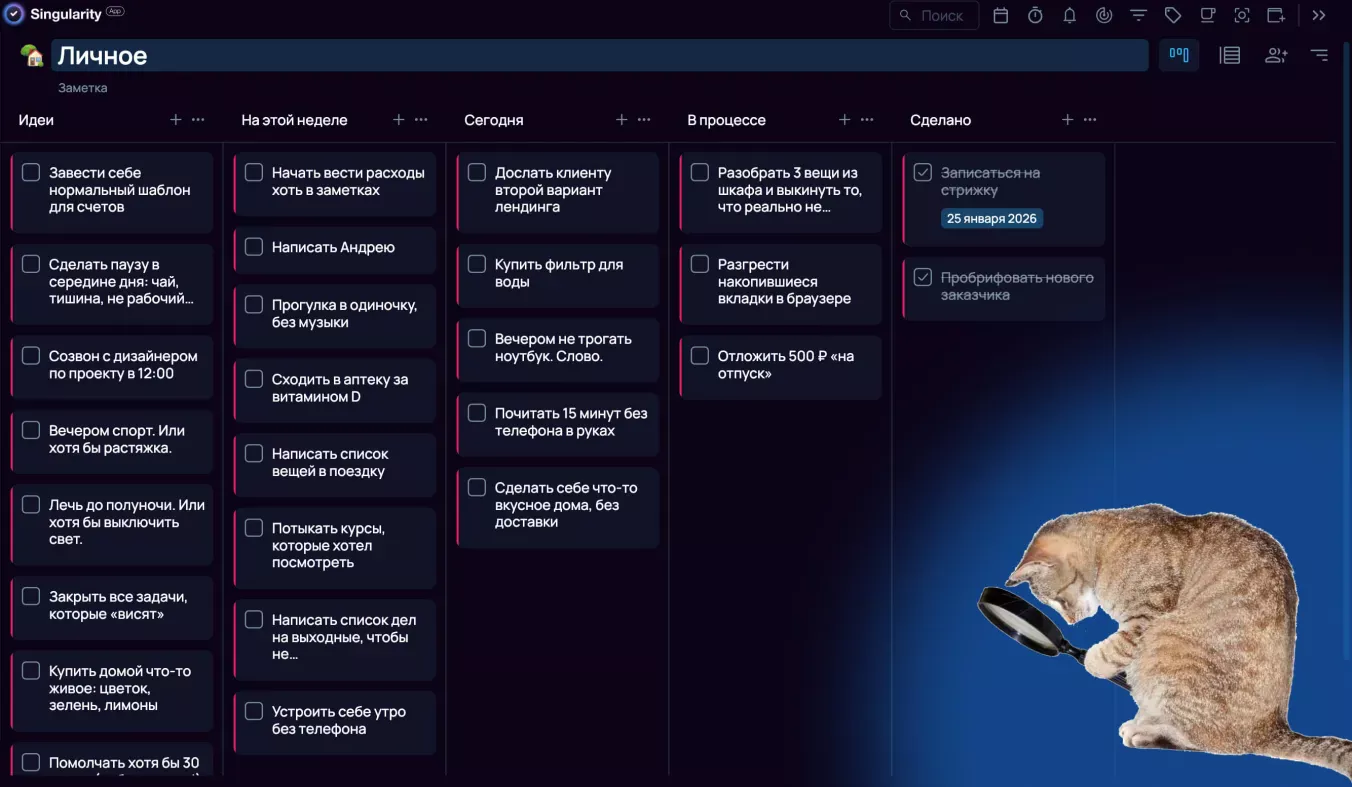The width and height of the screenshot is (1352, 787).
Task: Check off 'Дослать клиенту второй вариант' task
Action: click(477, 173)
